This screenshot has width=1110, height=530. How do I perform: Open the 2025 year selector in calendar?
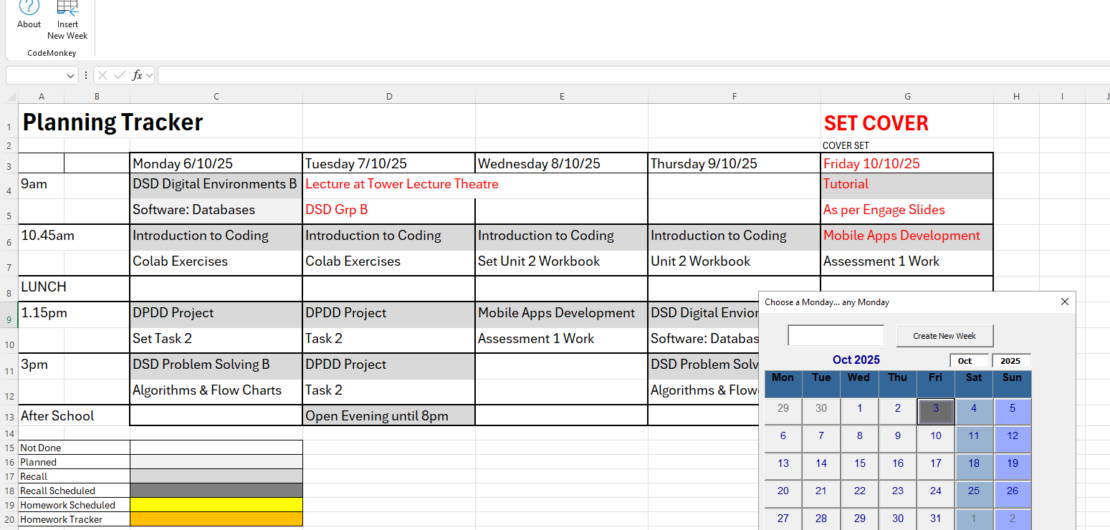[x=1010, y=360]
